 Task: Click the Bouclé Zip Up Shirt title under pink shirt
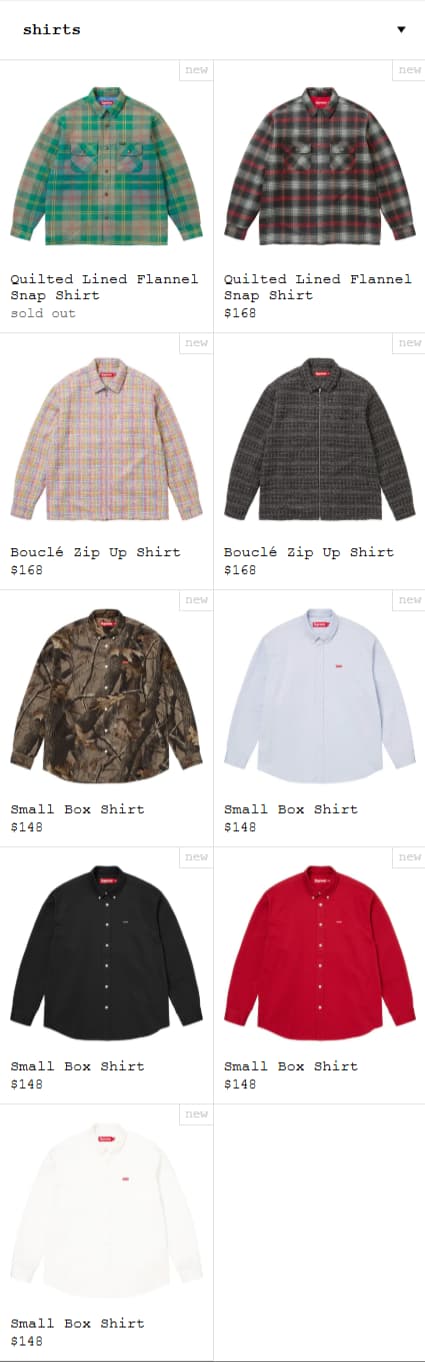click(96, 552)
